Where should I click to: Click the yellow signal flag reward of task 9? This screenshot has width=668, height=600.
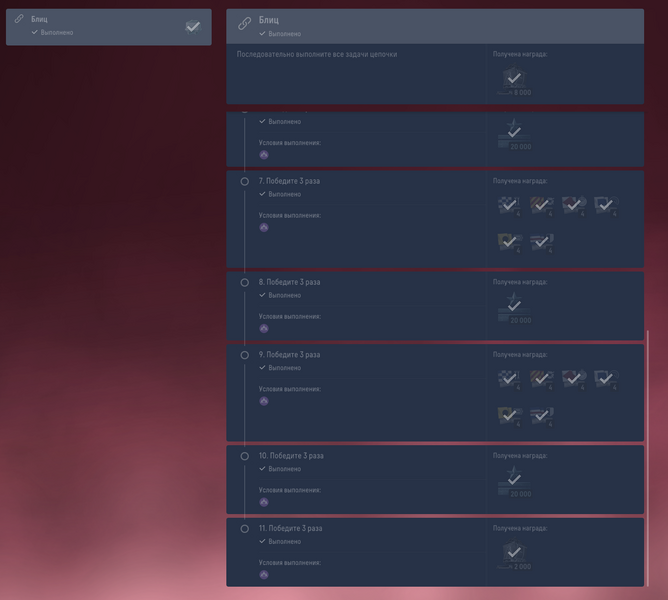tap(509, 416)
